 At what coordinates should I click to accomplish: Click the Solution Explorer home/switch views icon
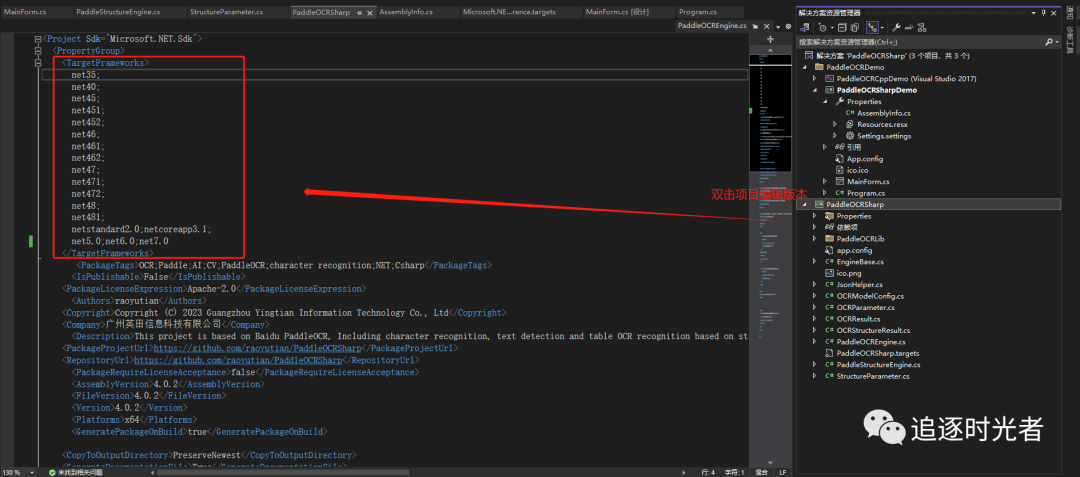tap(804, 28)
